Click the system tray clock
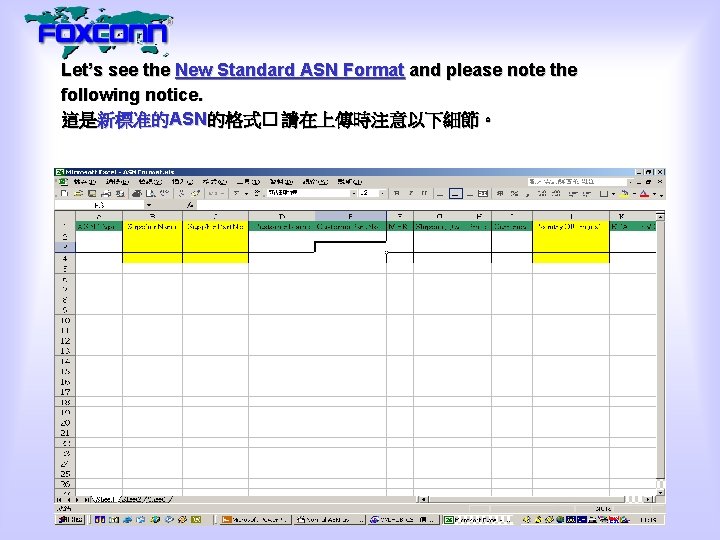Viewport: 720px width, 540px height. pyautogui.click(x=647, y=519)
